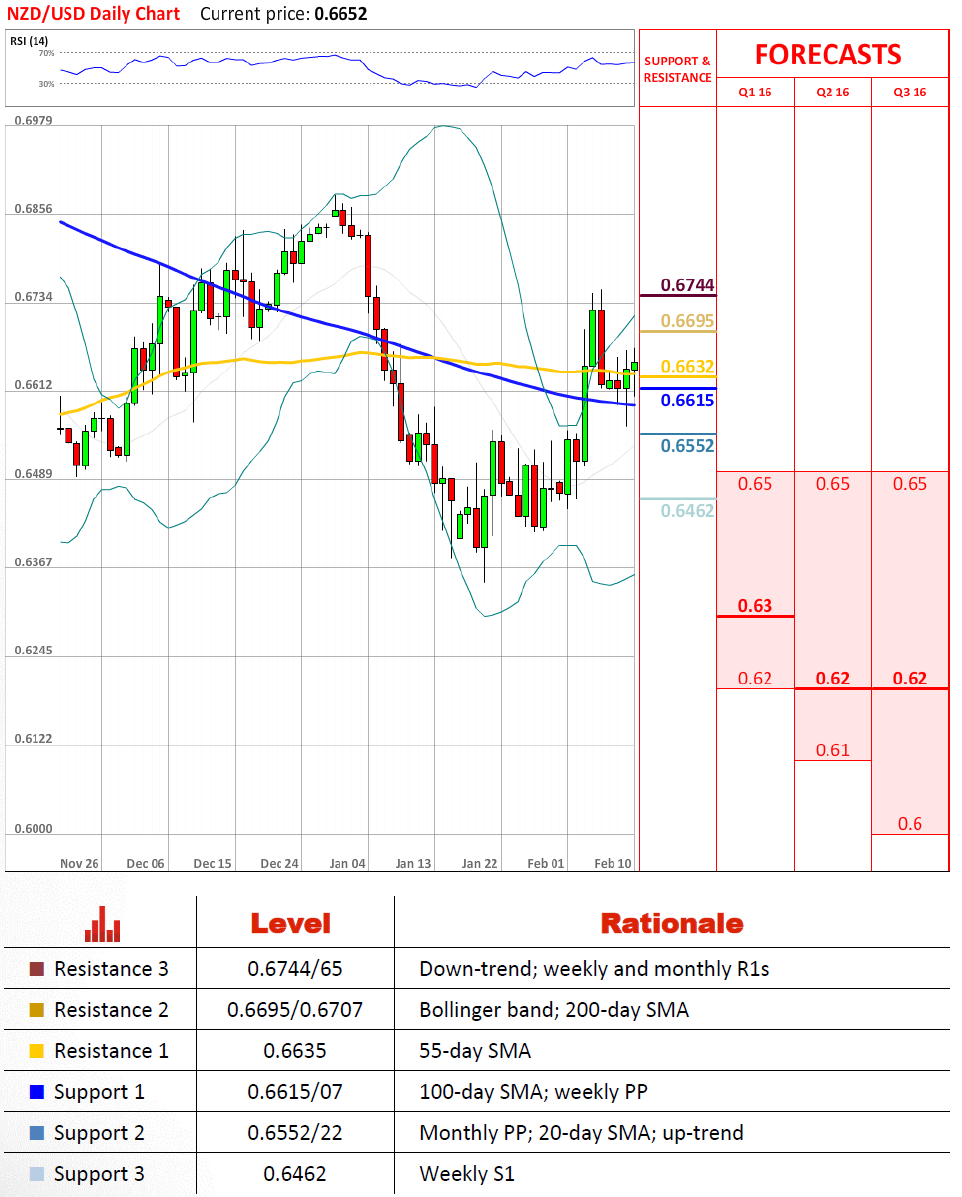
Task: Click the 0.6367 price axis label
Action: pos(34,562)
